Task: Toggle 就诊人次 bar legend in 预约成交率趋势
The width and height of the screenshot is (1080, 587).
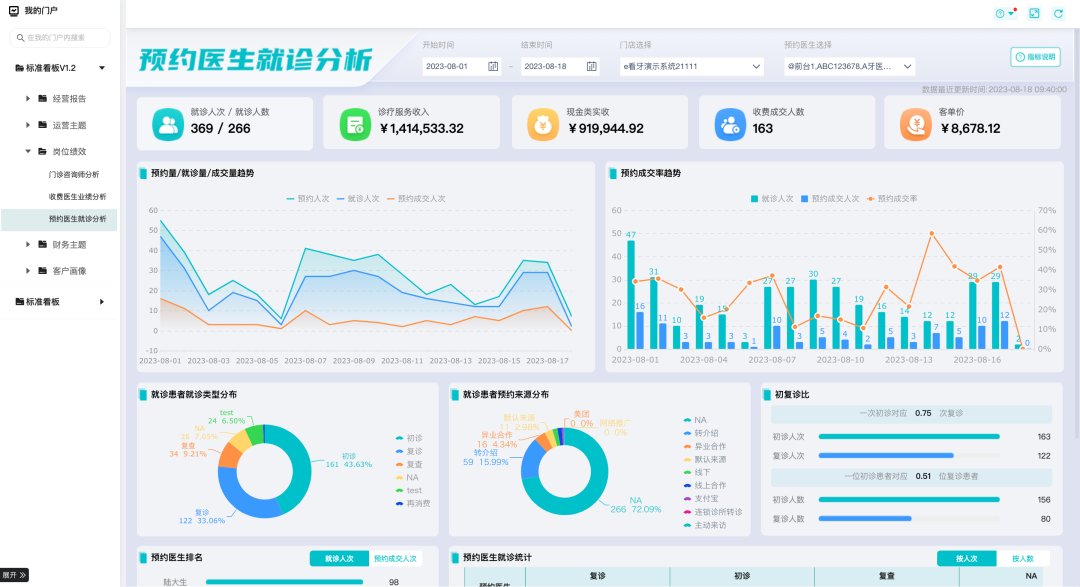Action: [x=771, y=198]
